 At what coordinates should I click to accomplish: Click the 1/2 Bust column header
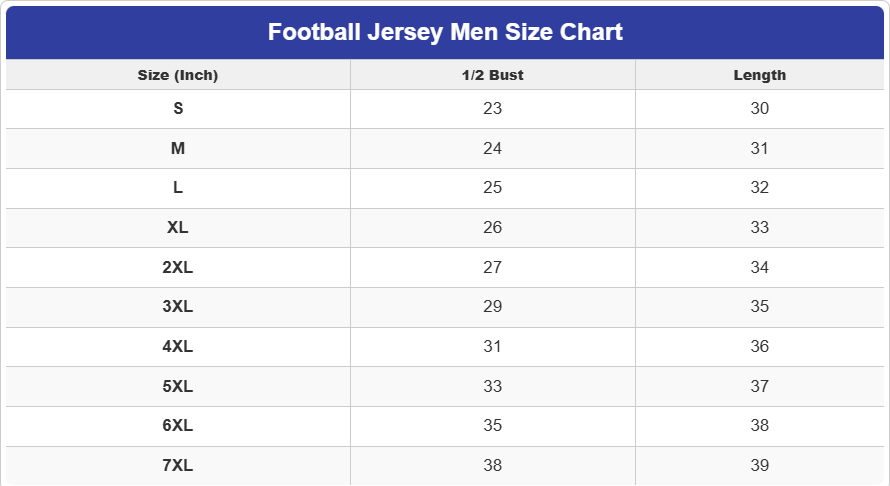492,75
